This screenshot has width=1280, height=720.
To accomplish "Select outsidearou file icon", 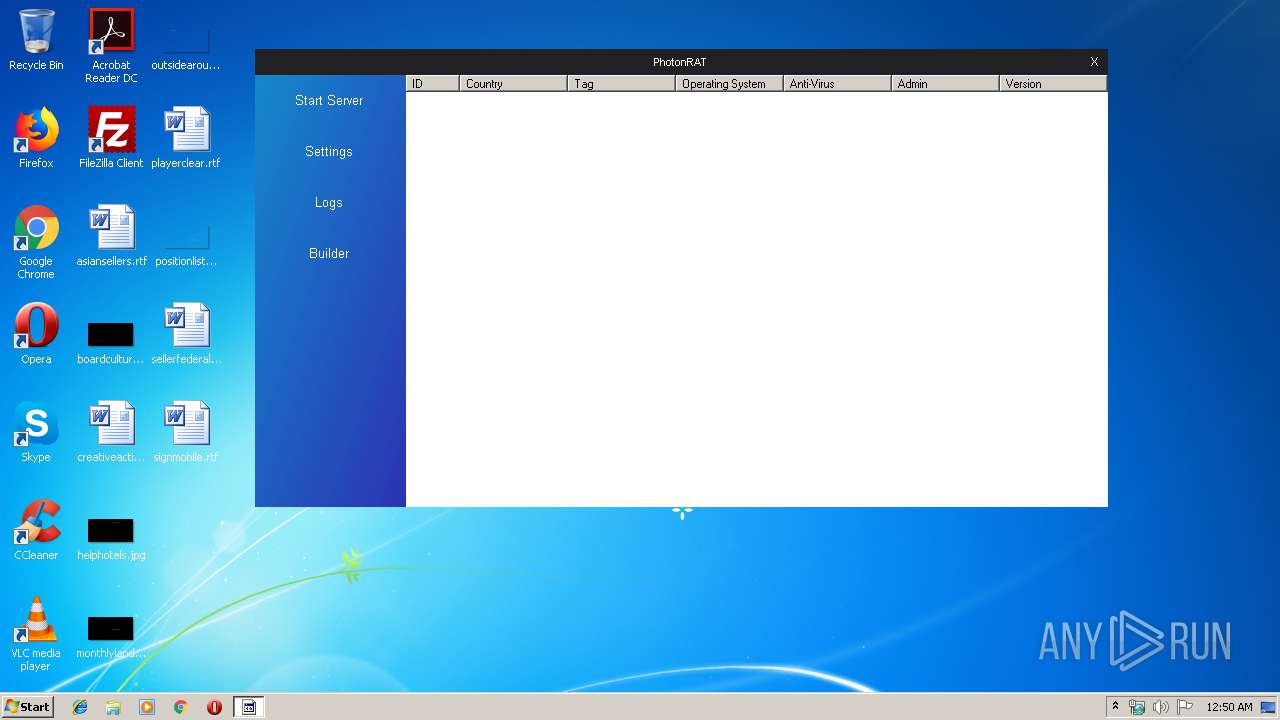I will click(186, 48).
